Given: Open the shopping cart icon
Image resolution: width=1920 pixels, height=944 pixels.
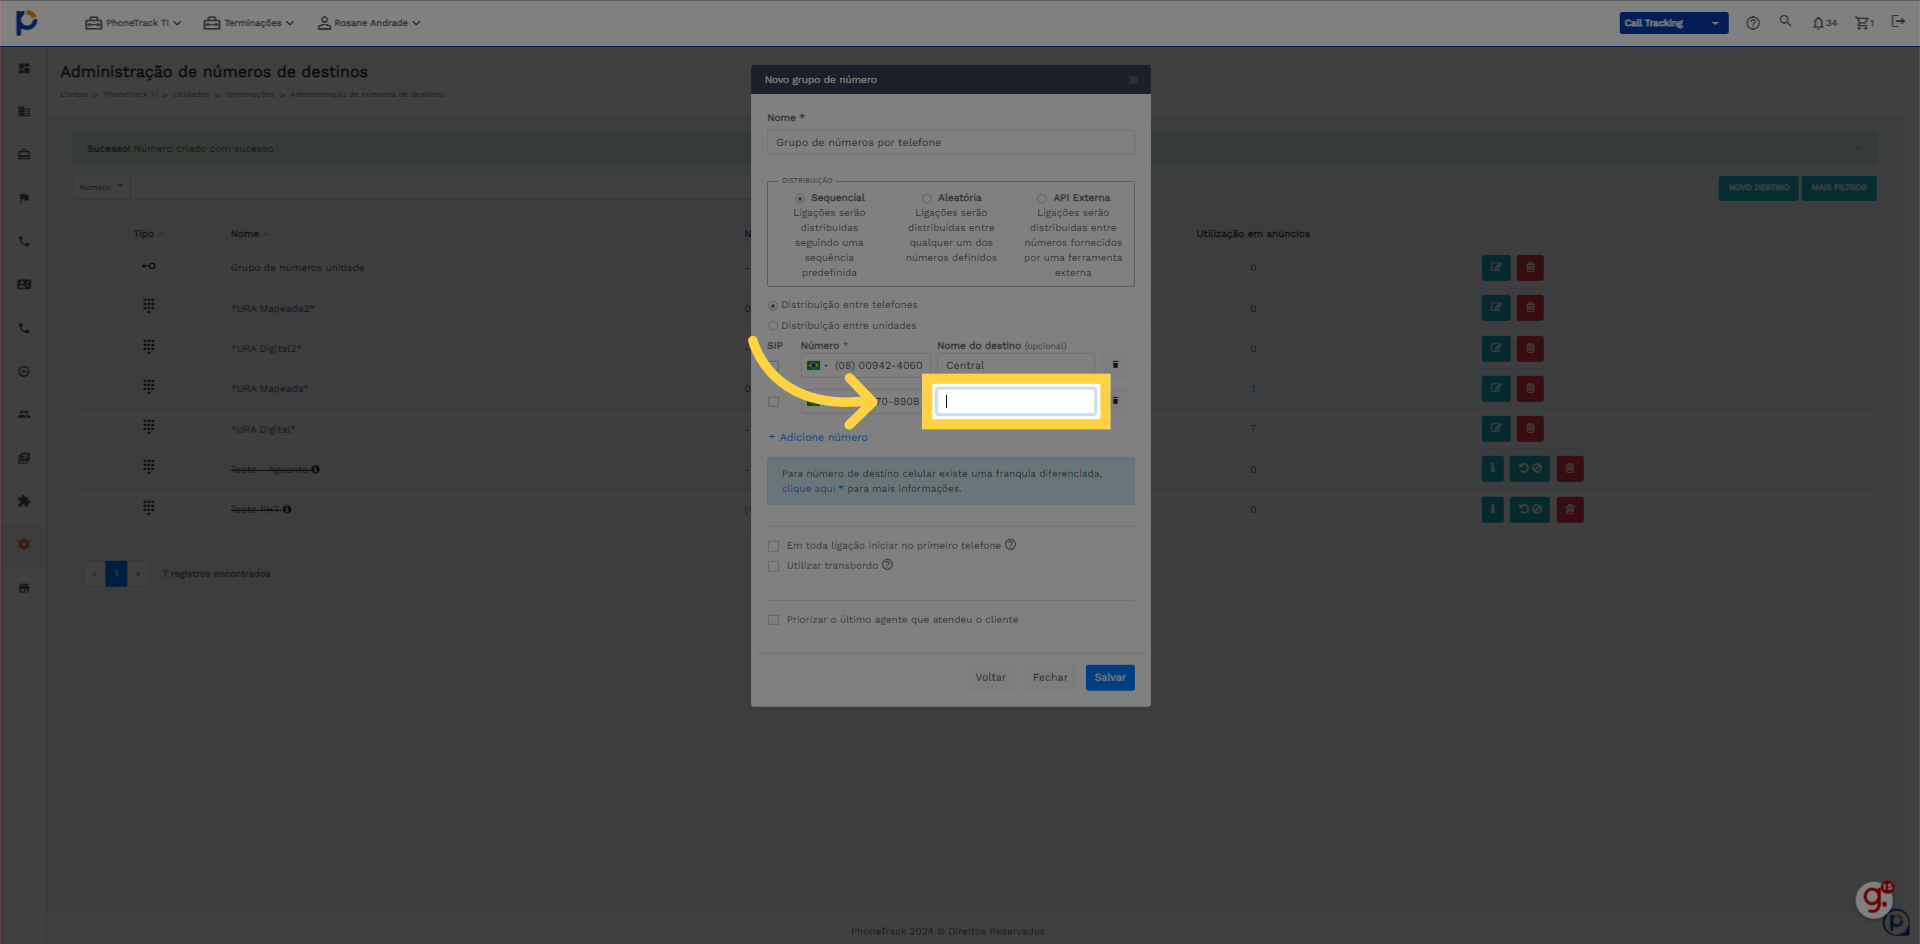Looking at the screenshot, I should tap(1864, 23).
